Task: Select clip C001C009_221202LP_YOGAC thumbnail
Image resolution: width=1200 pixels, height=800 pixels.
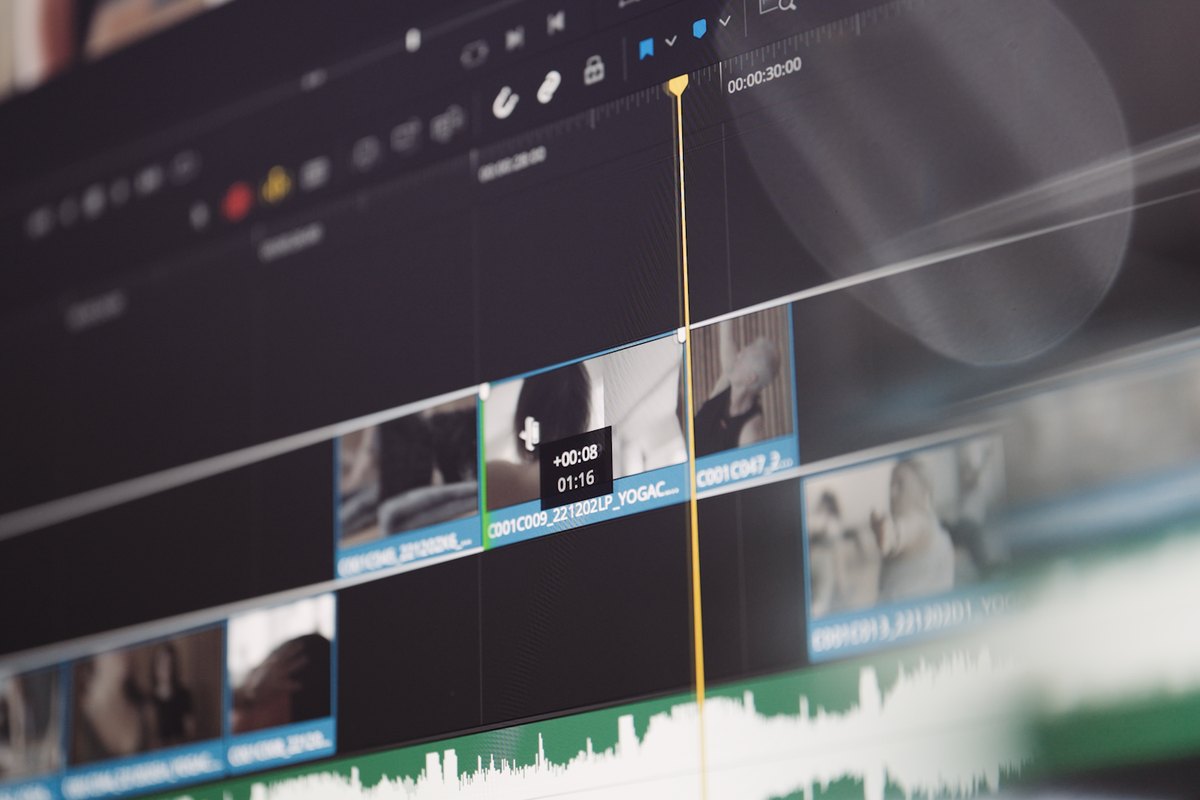Action: pyautogui.click(x=584, y=422)
